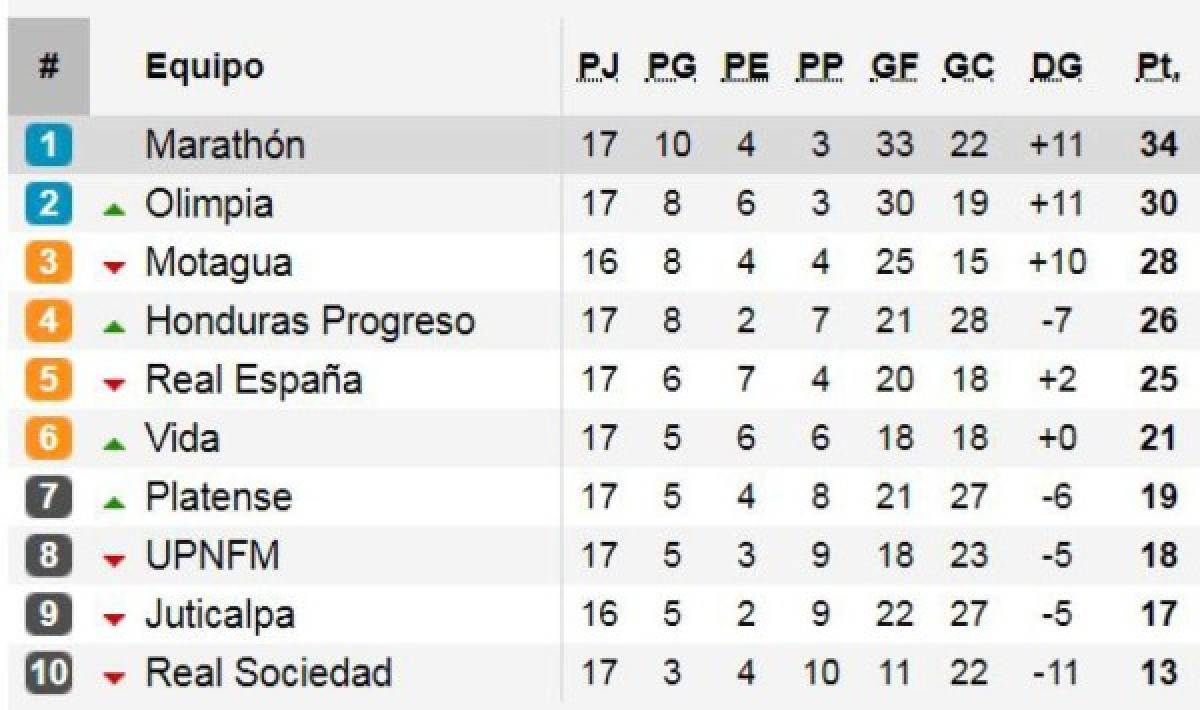Image resolution: width=1200 pixels, height=710 pixels.
Task: Click the orange rank 3 badge
Action: click(x=48, y=263)
